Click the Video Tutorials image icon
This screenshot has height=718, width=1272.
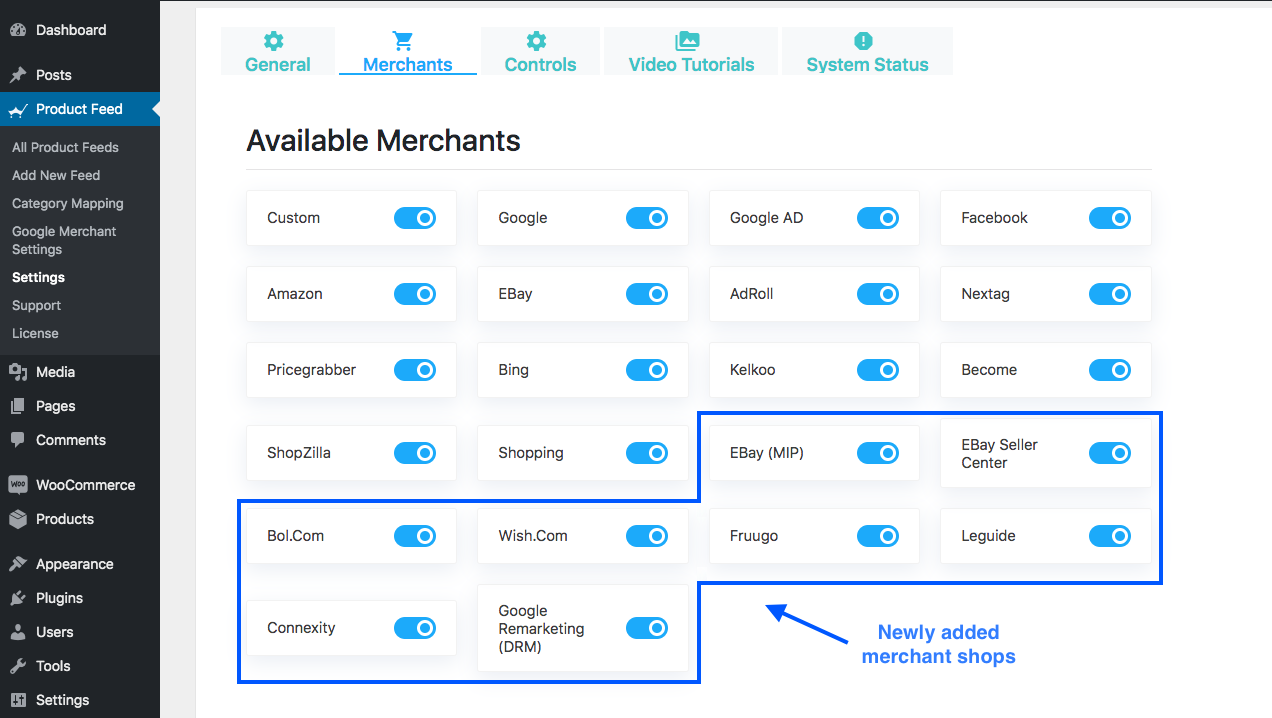687,41
